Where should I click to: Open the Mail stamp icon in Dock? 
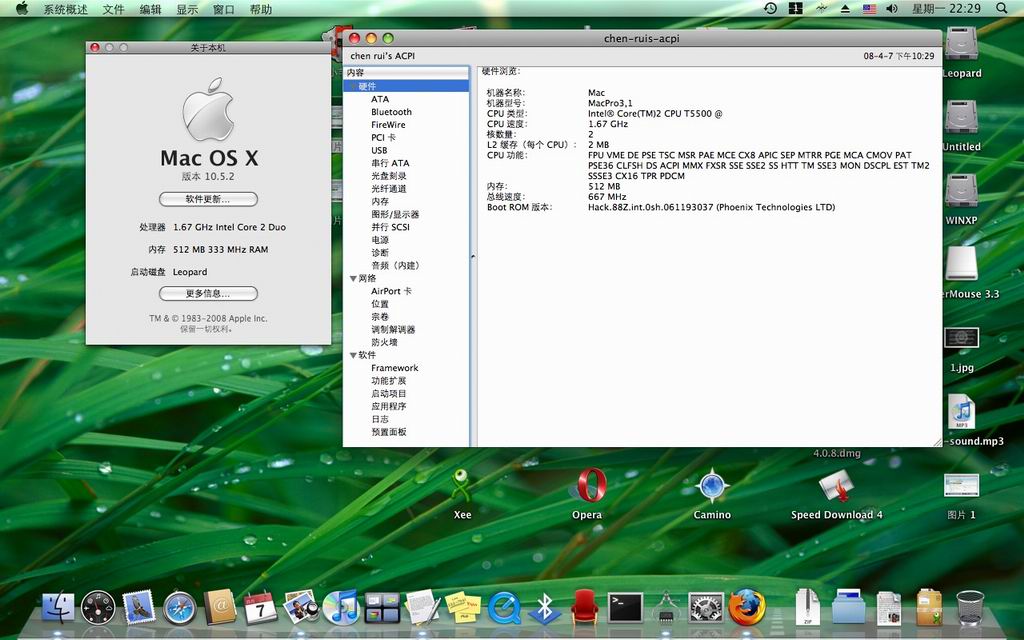click(x=138, y=607)
